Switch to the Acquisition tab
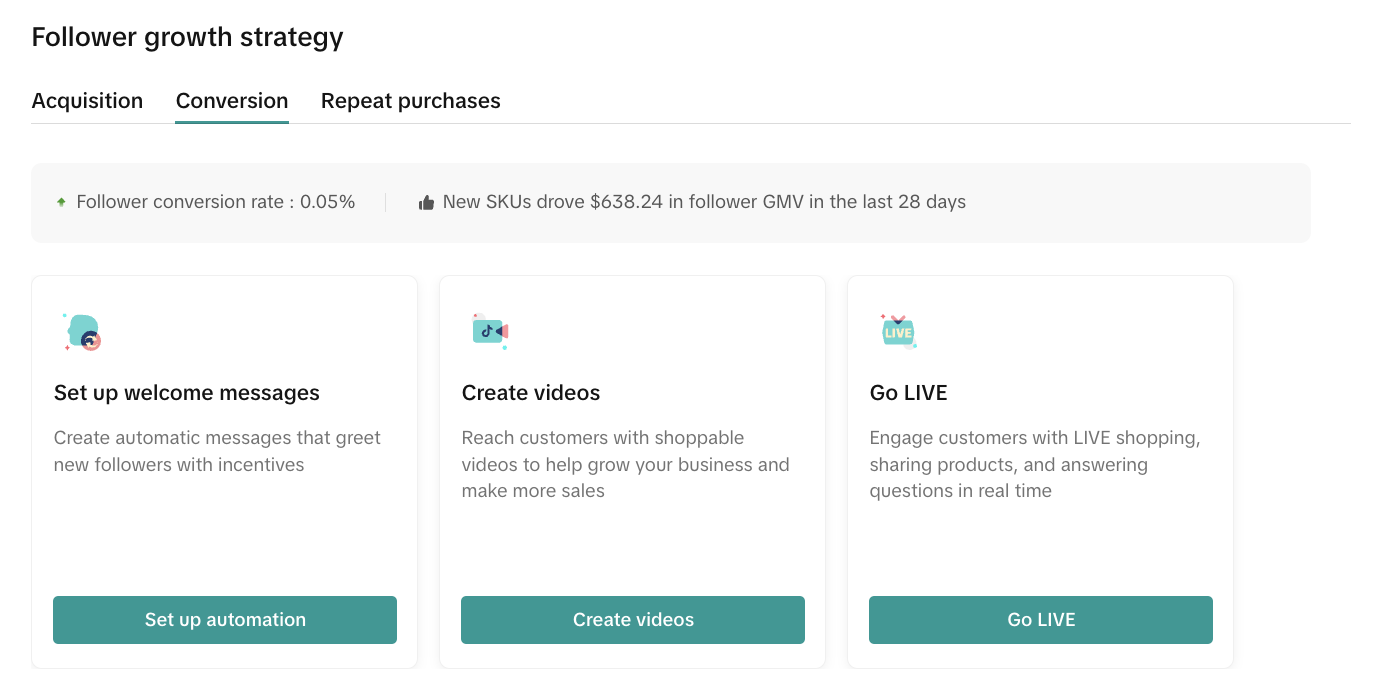The image size is (1376, 694). (x=87, y=101)
